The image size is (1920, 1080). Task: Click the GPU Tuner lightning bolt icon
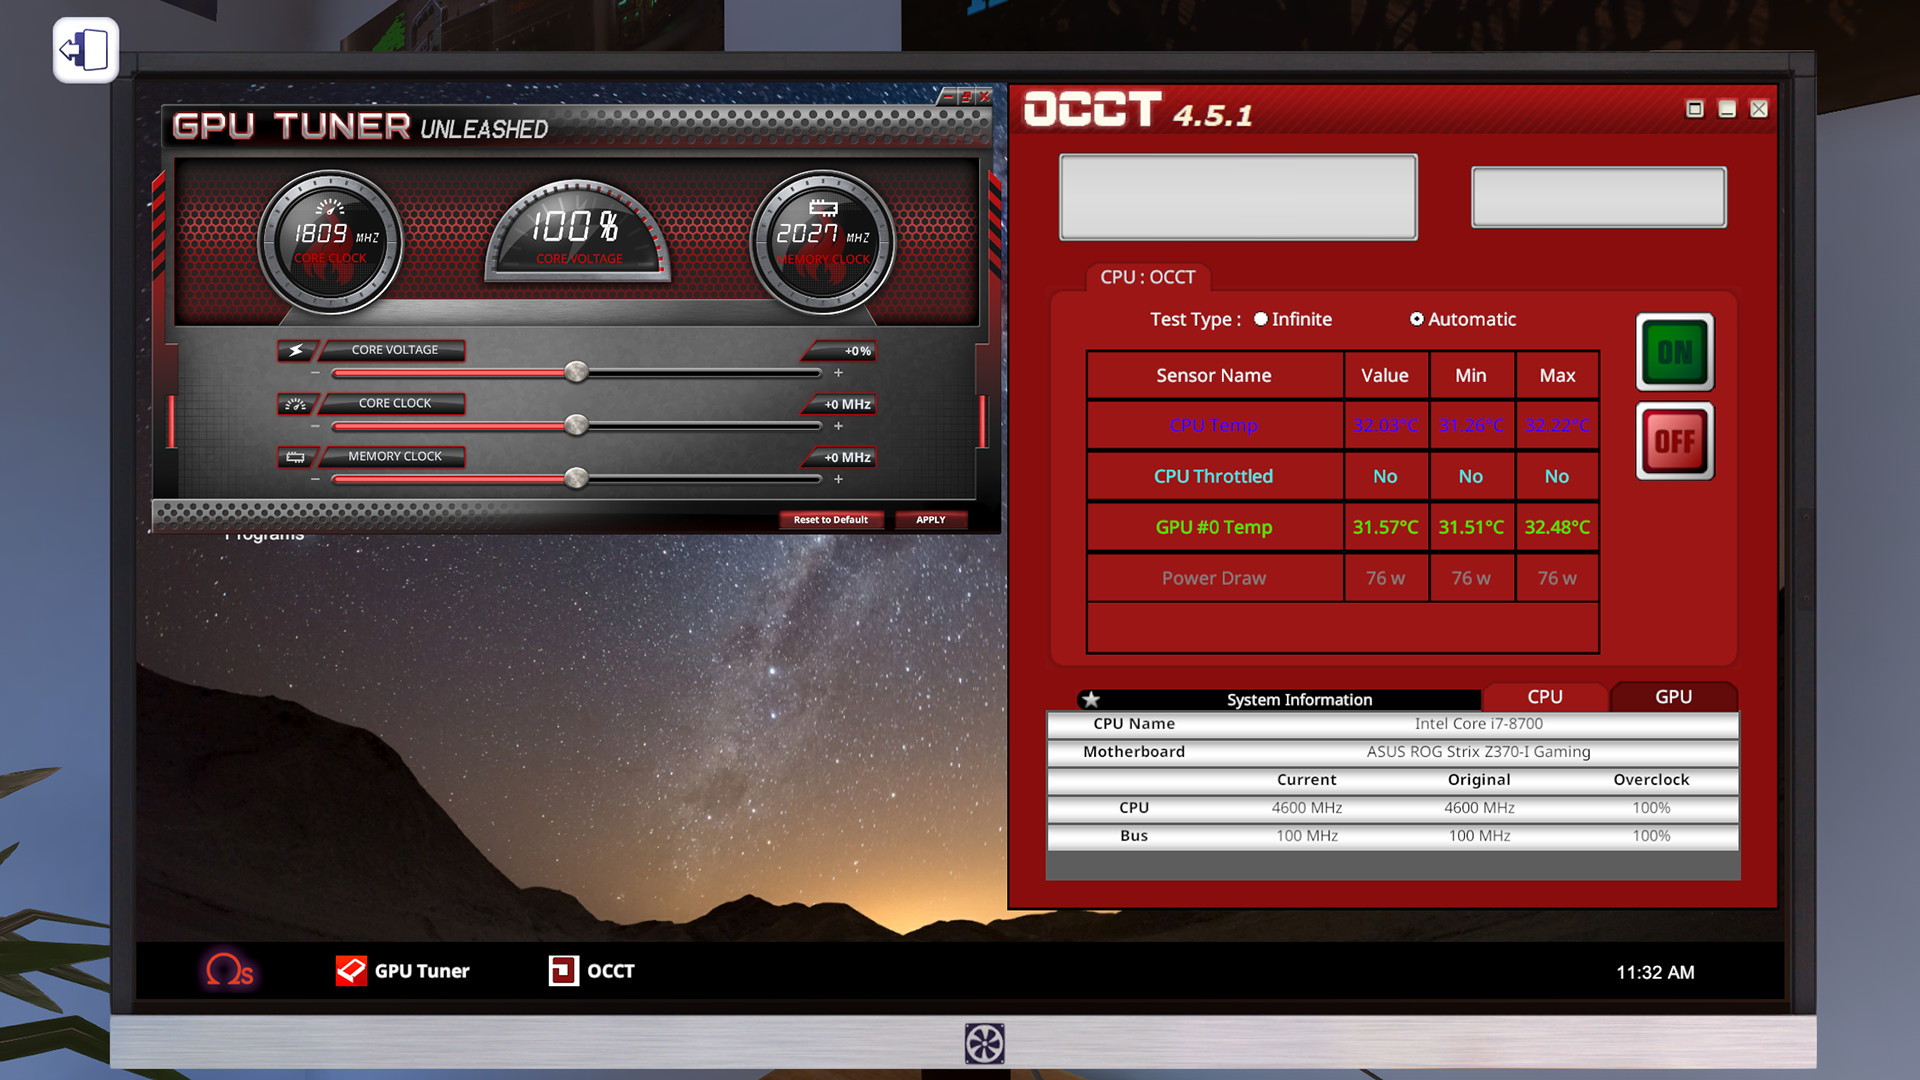click(x=293, y=349)
